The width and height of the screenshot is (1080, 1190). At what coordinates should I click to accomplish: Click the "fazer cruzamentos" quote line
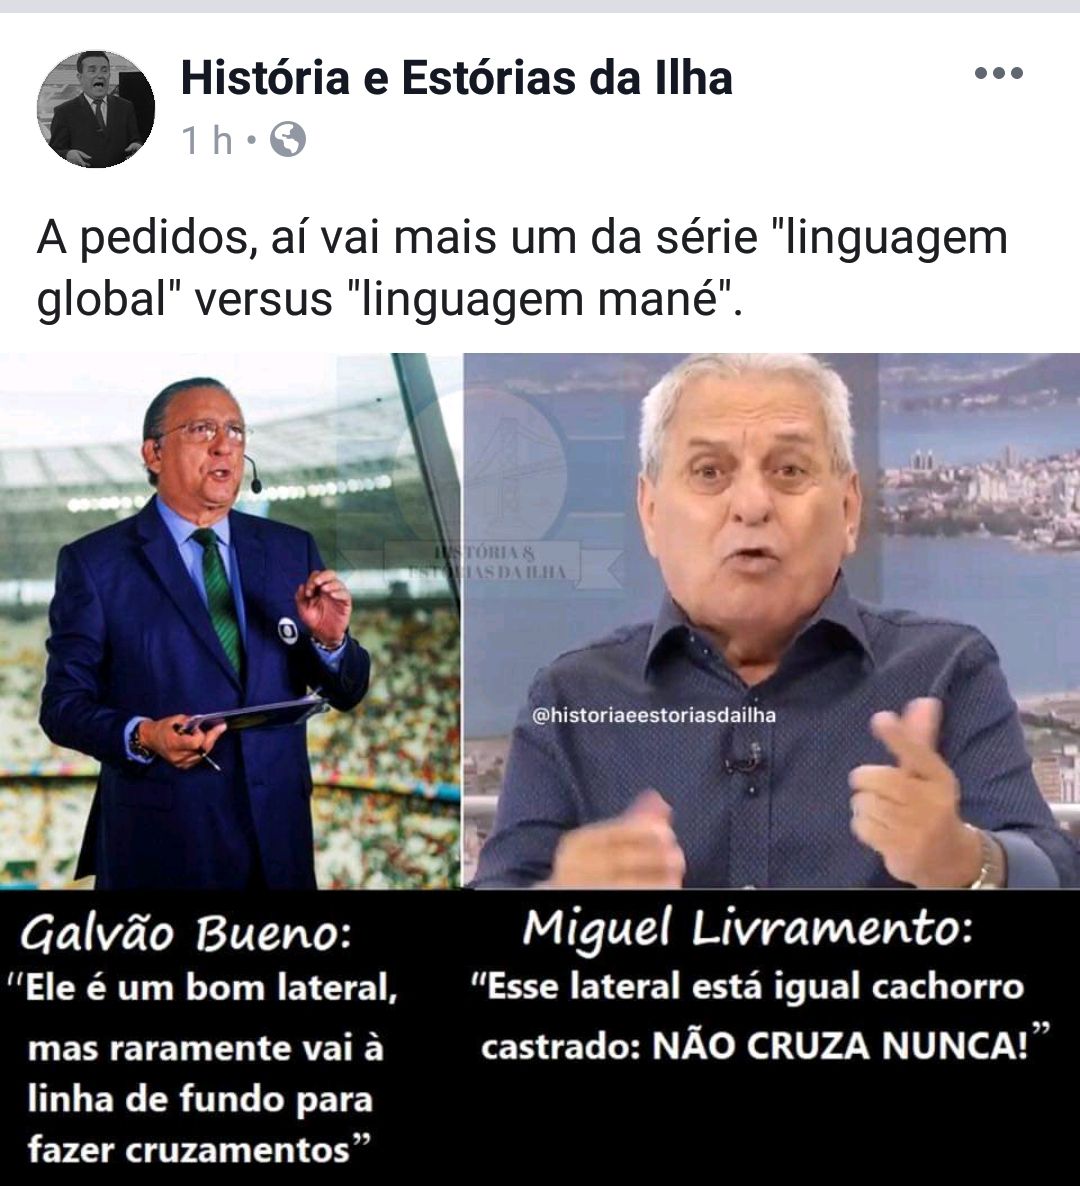point(188,1150)
